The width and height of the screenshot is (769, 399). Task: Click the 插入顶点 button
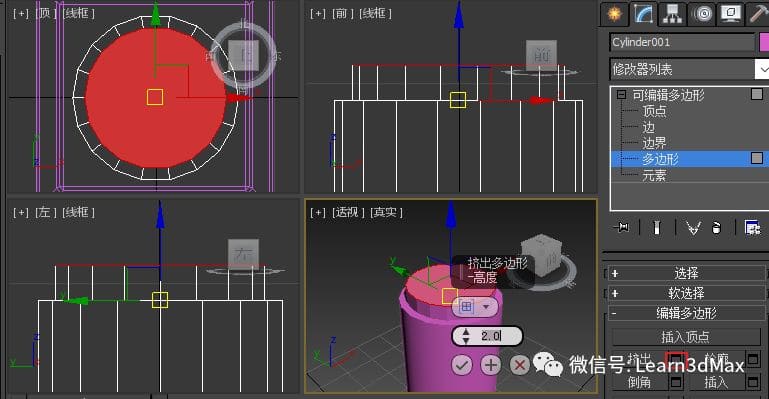click(685, 337)
